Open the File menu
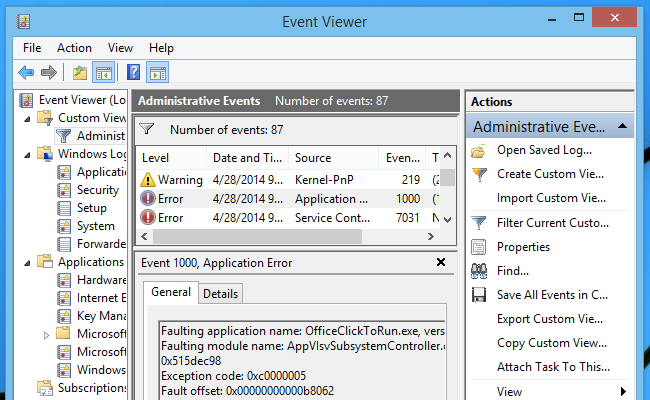 (32, 48)
